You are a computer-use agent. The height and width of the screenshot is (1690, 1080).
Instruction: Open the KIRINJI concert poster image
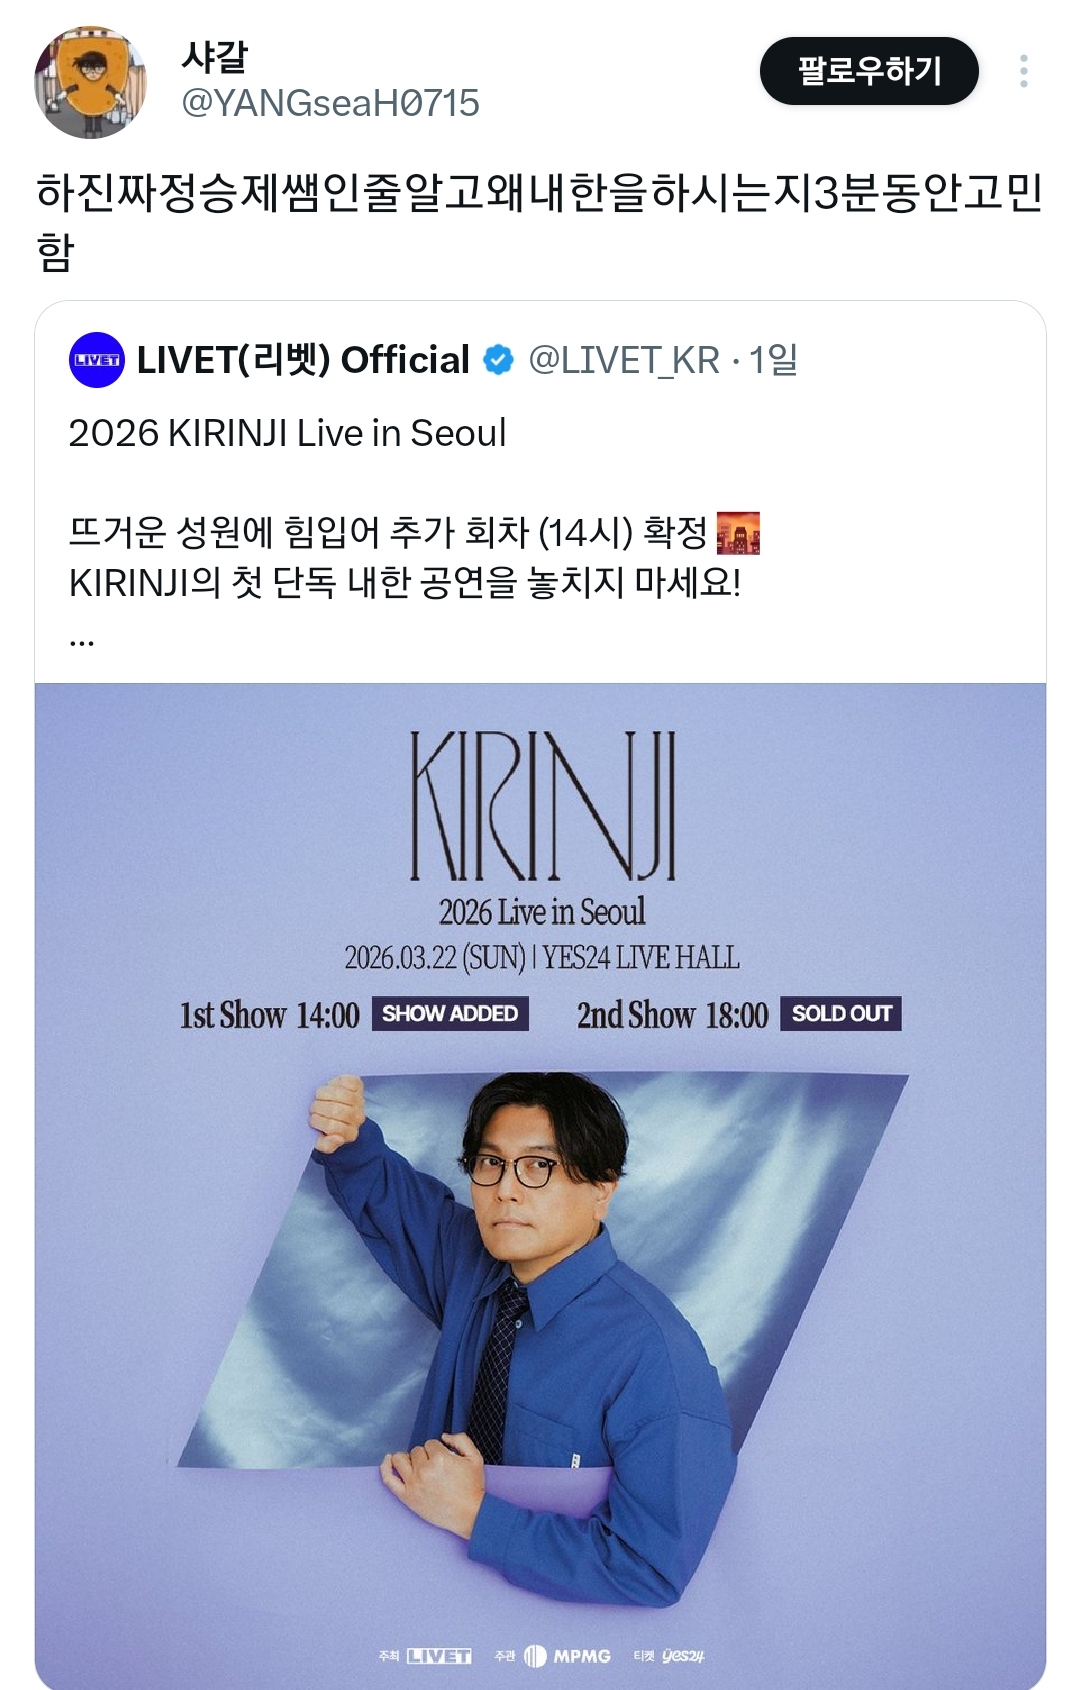tap(540, 1186)
